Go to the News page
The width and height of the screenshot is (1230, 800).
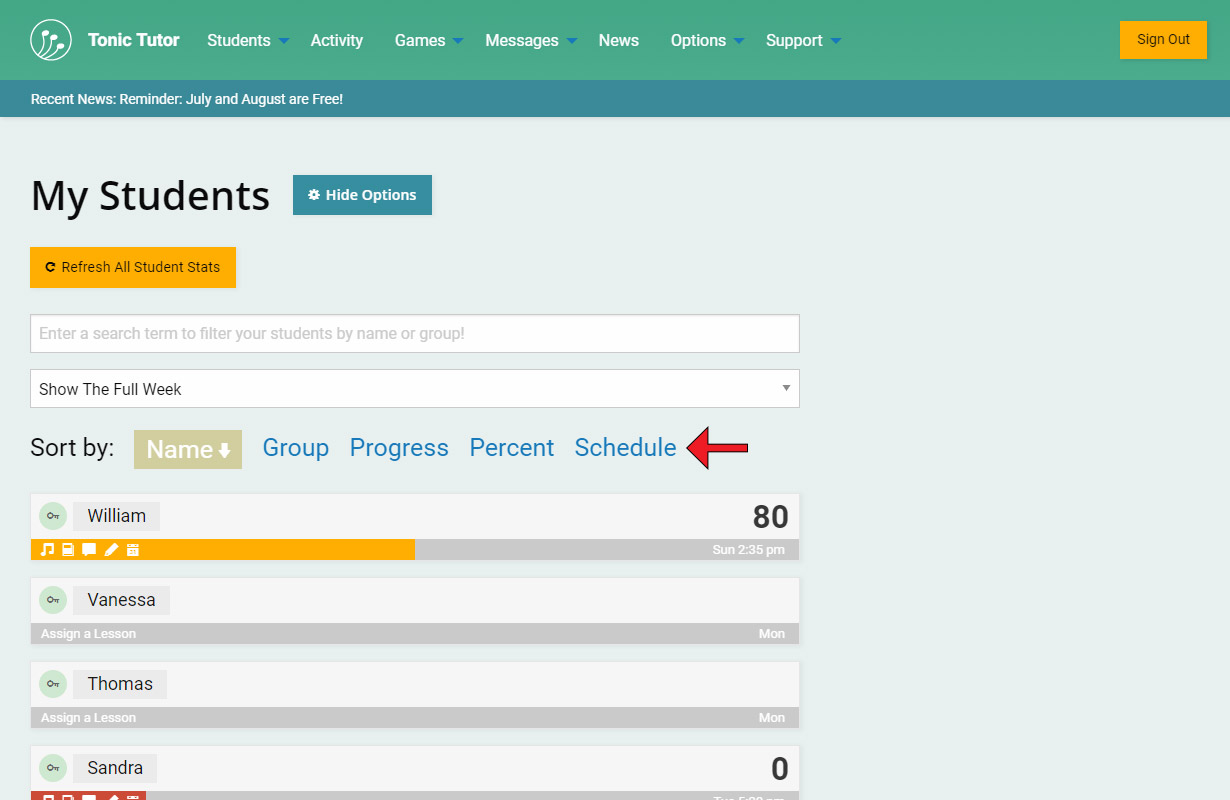618,40
